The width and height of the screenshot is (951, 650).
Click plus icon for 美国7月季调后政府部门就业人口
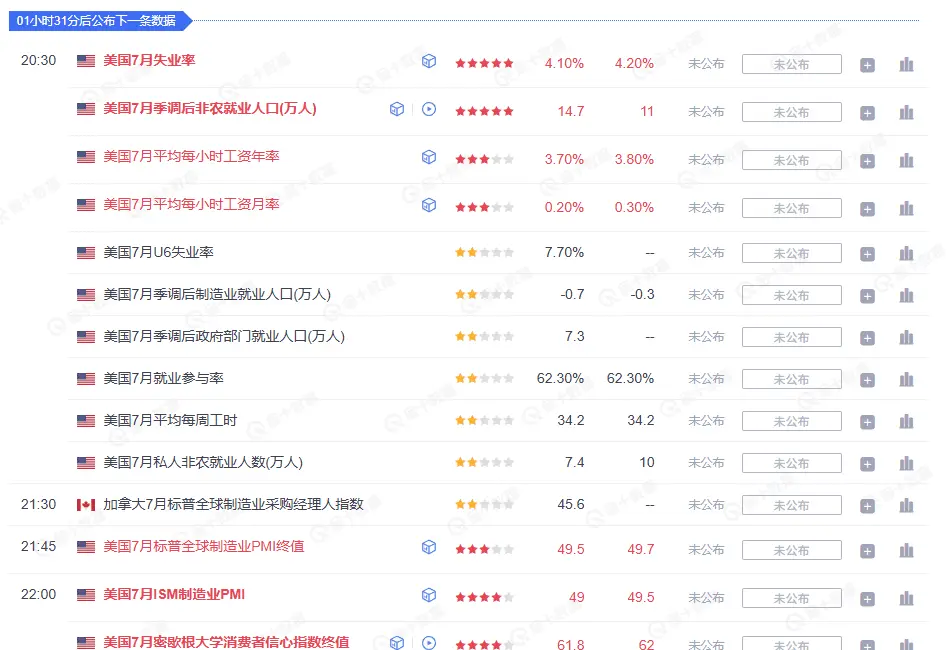(867, 338)
